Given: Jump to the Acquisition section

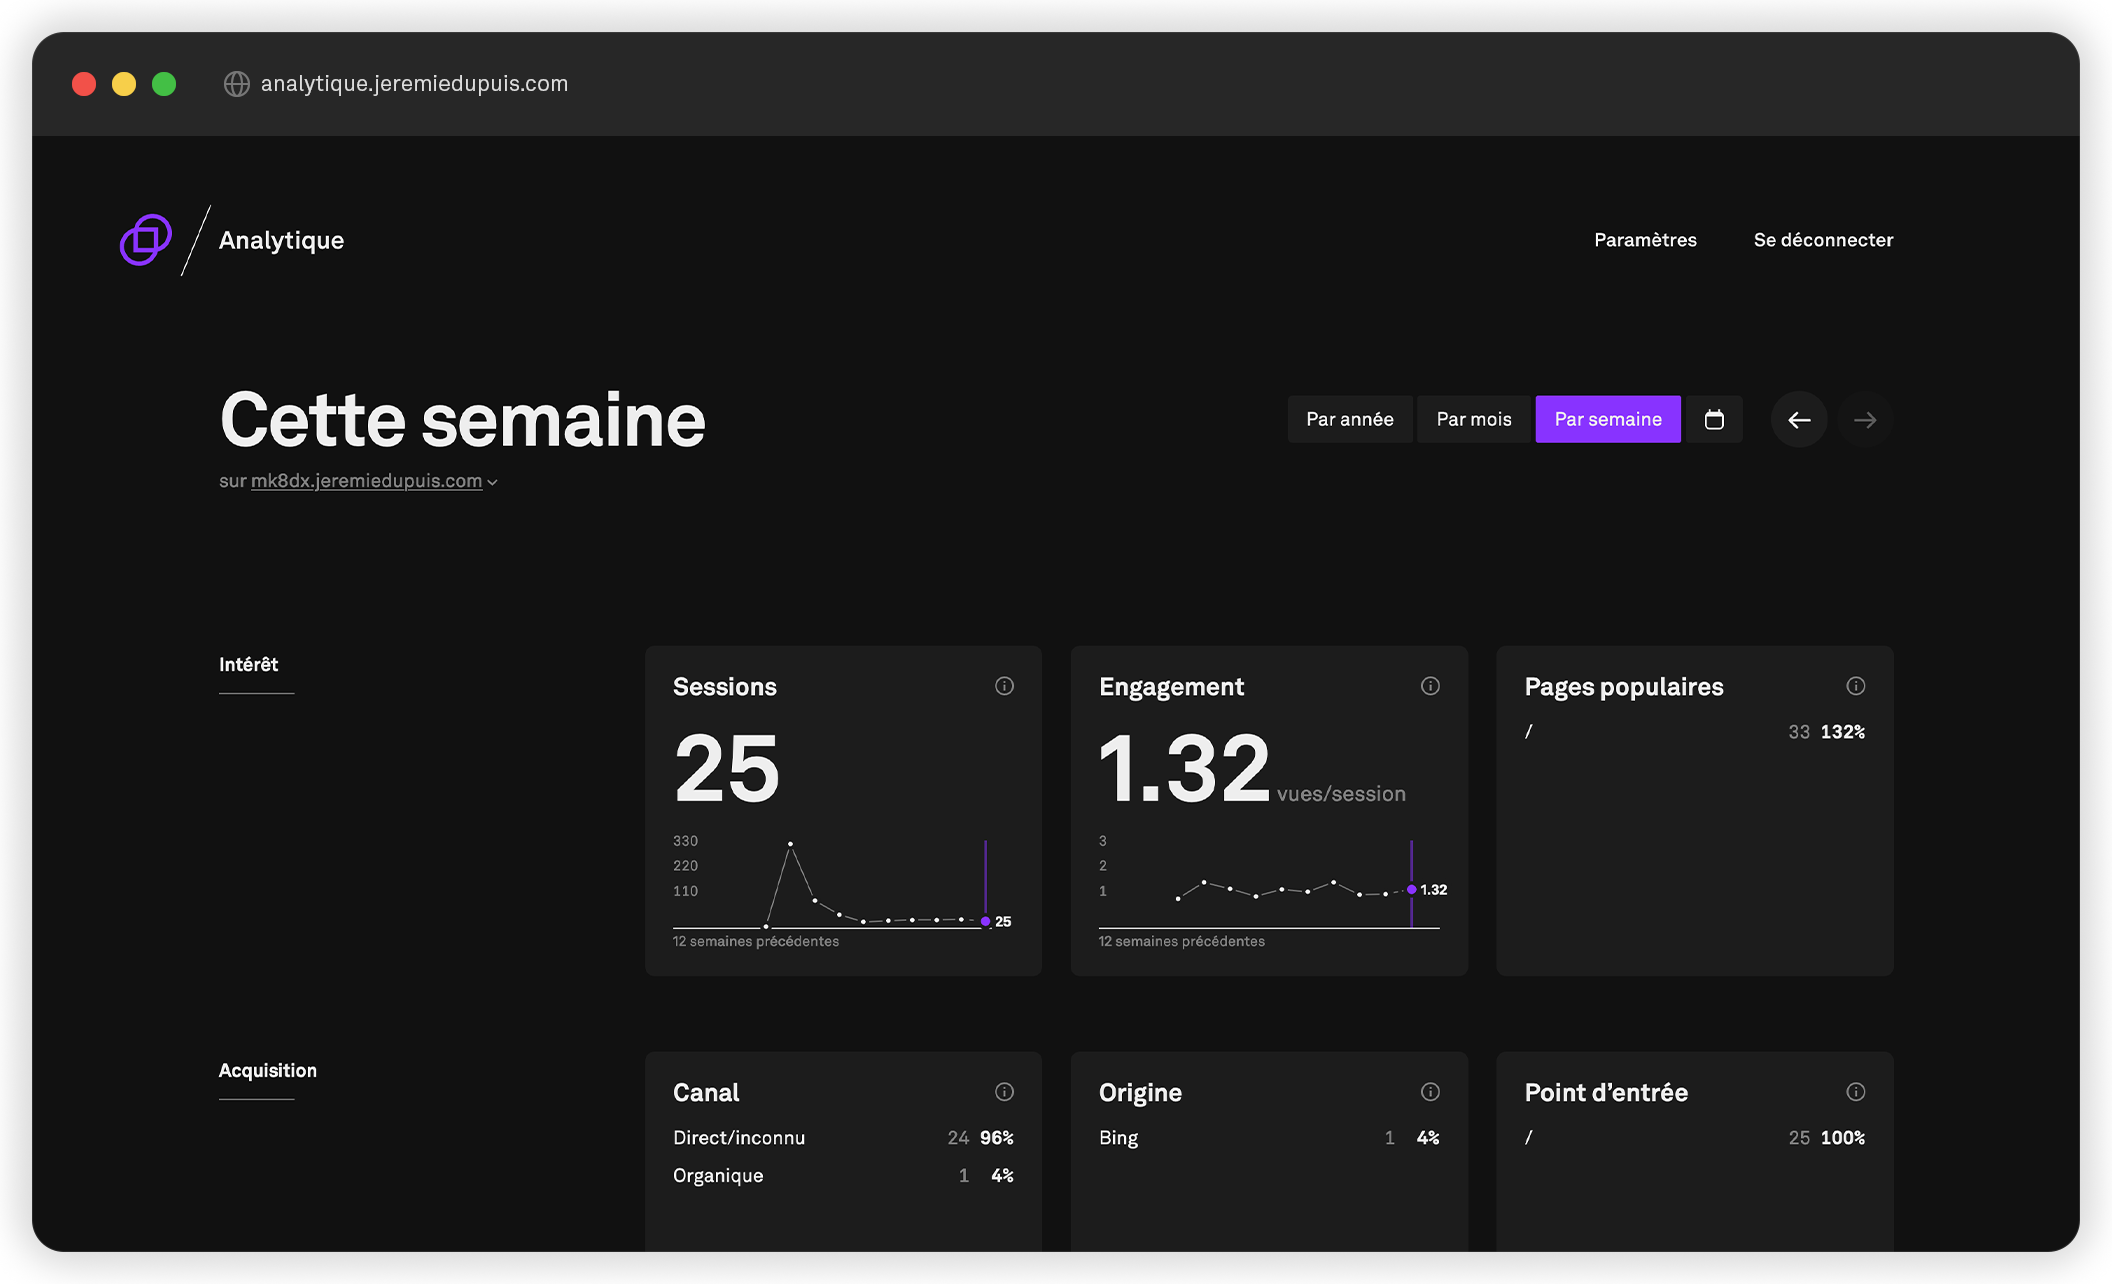Looking at the screenshot, I should point(268,1071).
